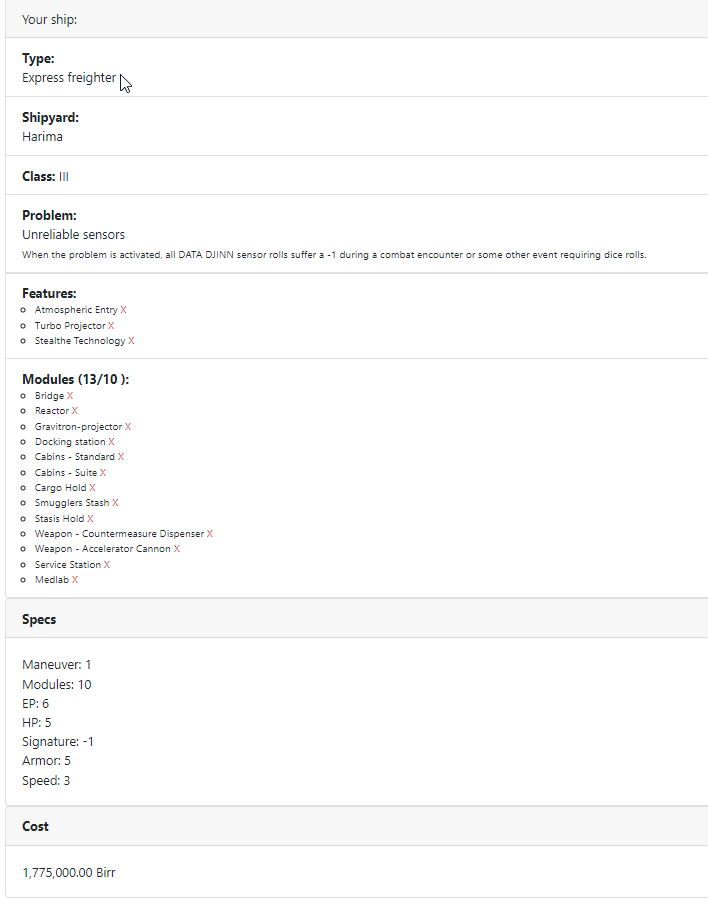Remove the Countermeasure Dispenser weapon
The width and height of the screenshot is (708, 905).
210,534
